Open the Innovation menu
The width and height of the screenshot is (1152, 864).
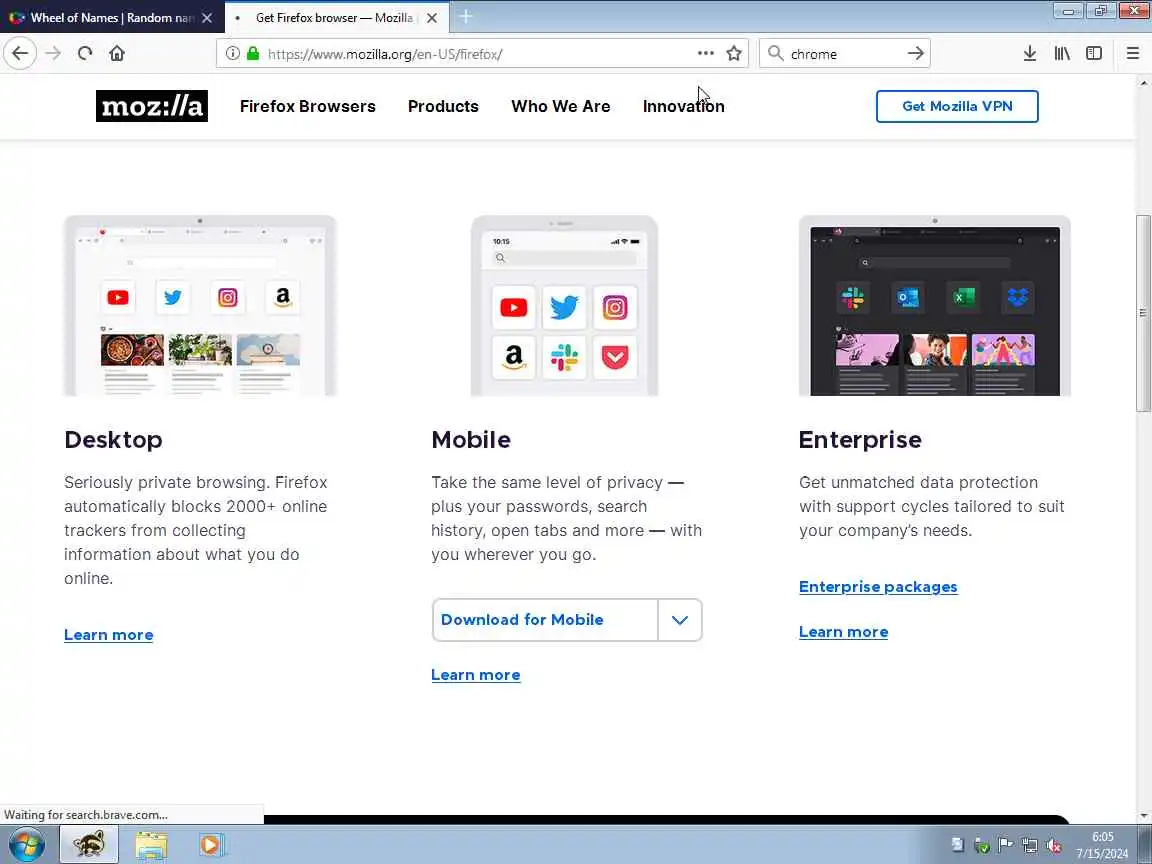pyautogui.click(x=683, y=107)
